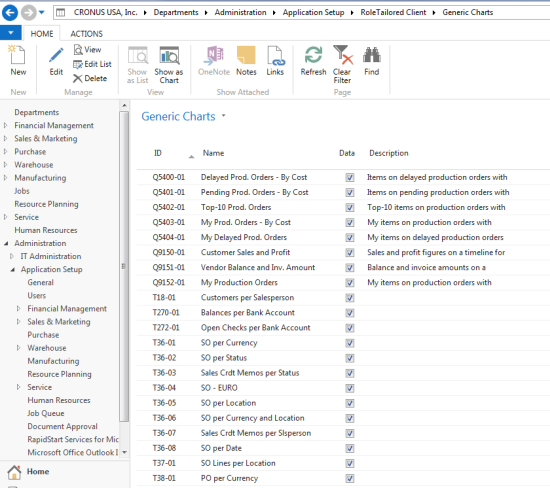Viewport: 550px width, 488px height.
Task: Click the address bar page icon
Action: pyautogui.click(x=61, y=13)
